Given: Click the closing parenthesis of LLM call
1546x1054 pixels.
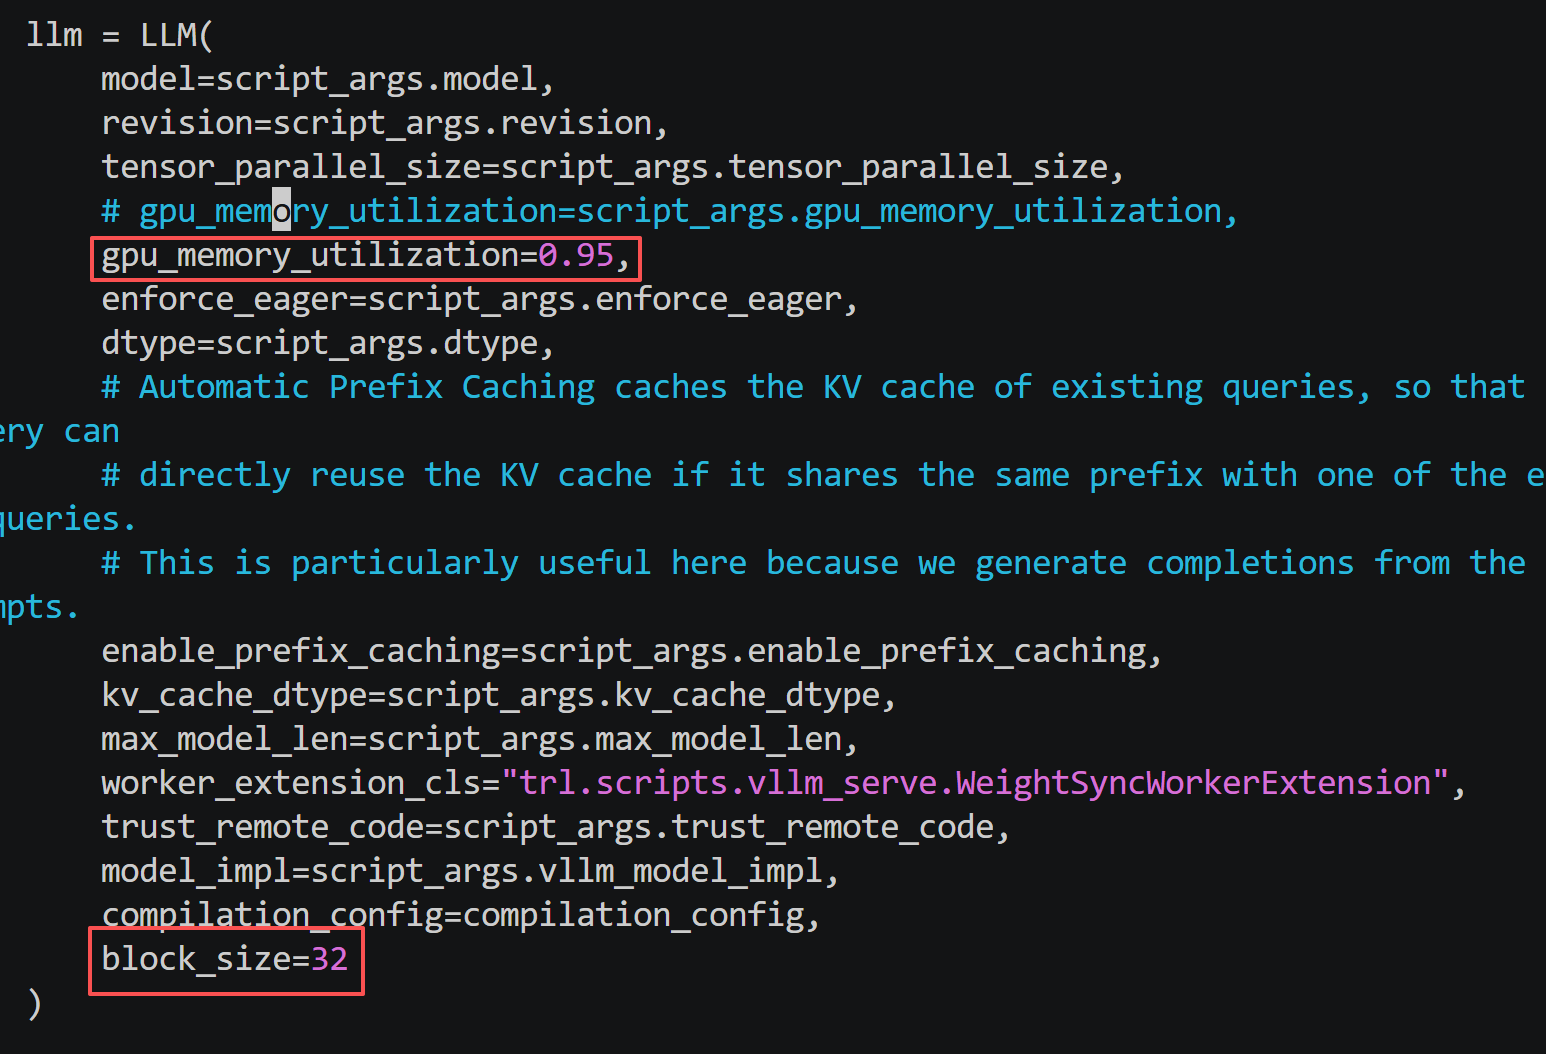Looking at the screenshot, I should tap(35, 1003).
